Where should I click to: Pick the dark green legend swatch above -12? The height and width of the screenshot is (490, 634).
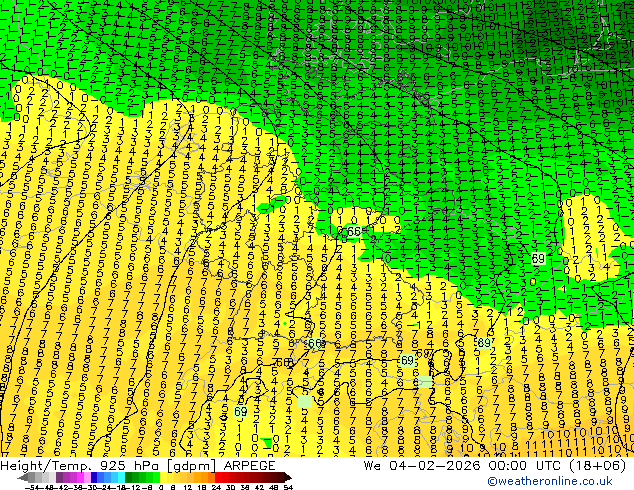tap(128, 477)
